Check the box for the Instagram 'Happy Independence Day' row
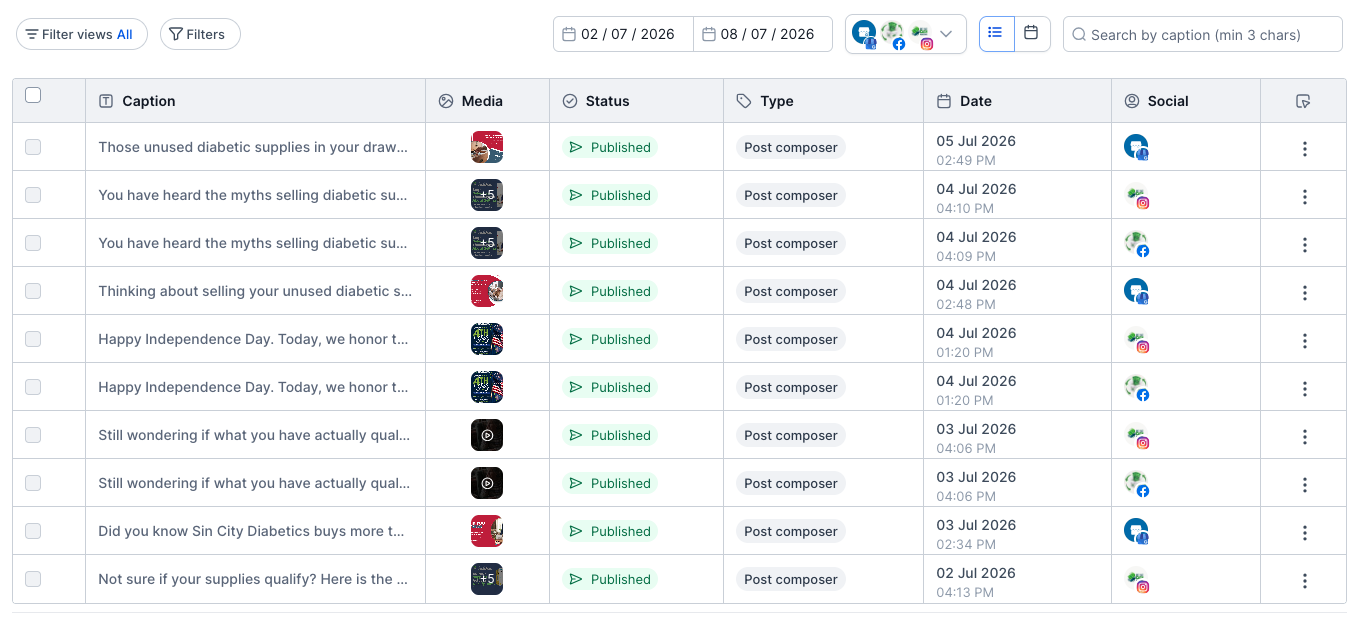 tap(33, 339)
